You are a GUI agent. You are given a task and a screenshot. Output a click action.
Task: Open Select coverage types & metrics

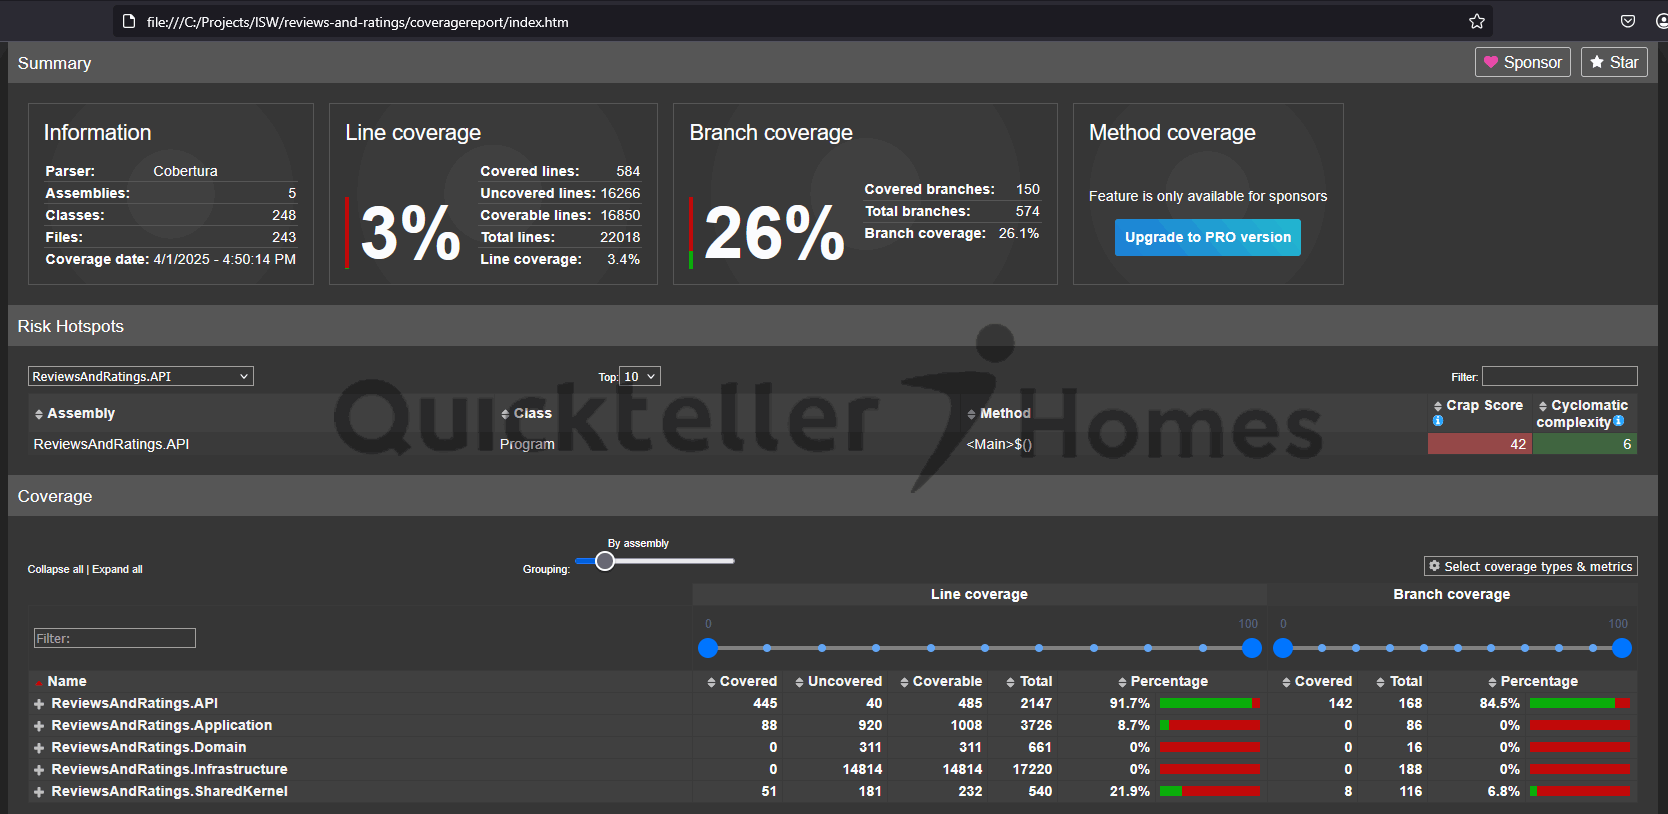point(1530,566)
